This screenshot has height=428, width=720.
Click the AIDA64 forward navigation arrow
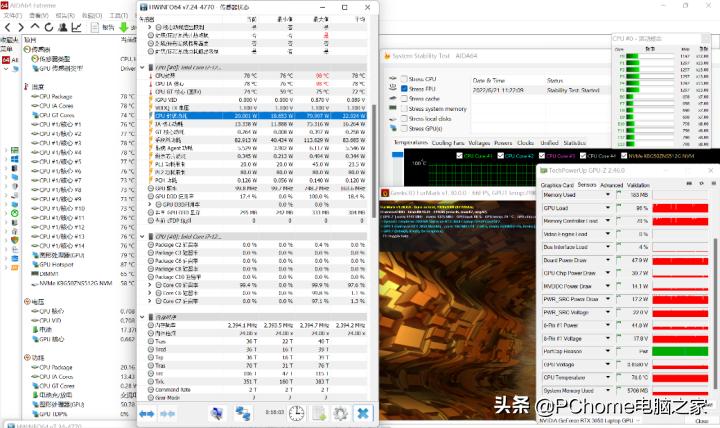tap(21, 28)
